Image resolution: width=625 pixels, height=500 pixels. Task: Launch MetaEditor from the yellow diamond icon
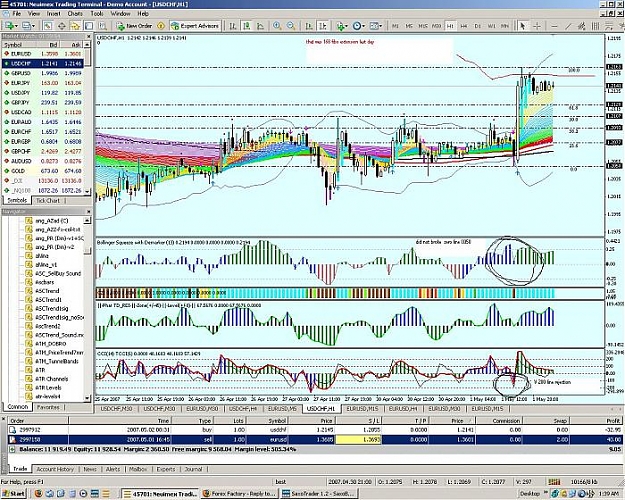[161, 26]
